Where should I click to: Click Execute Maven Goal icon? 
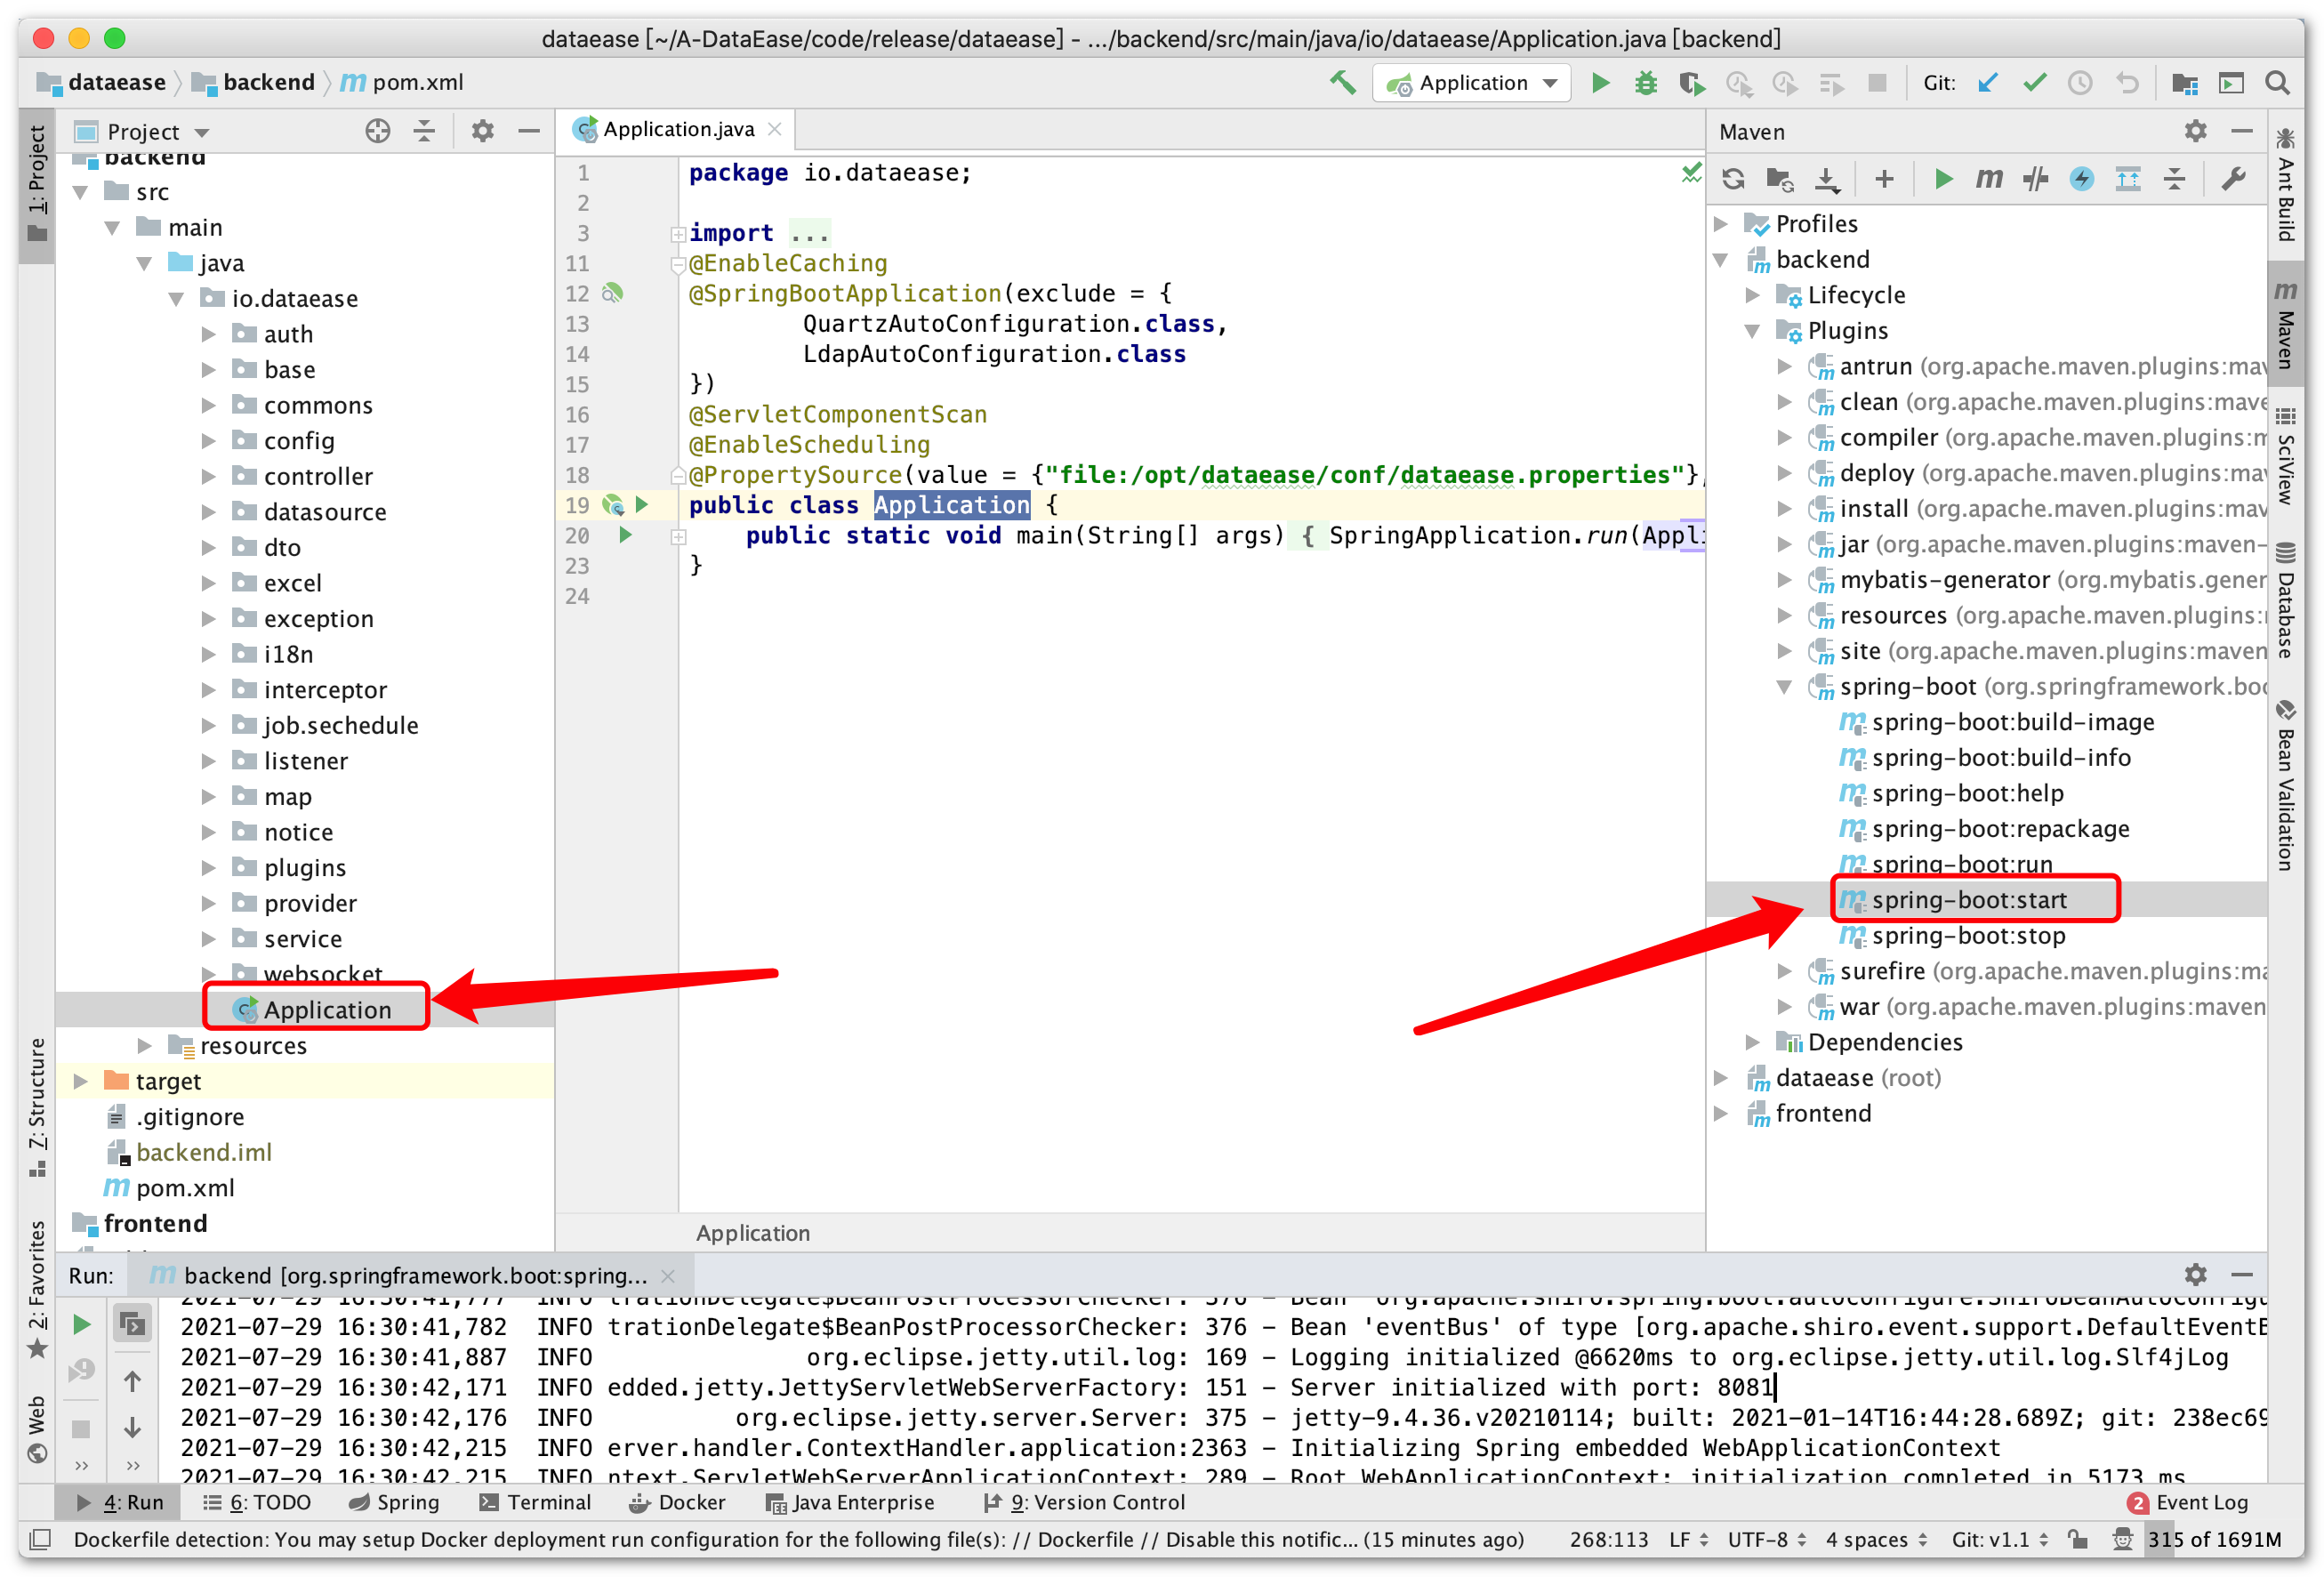coord(1988,179)
